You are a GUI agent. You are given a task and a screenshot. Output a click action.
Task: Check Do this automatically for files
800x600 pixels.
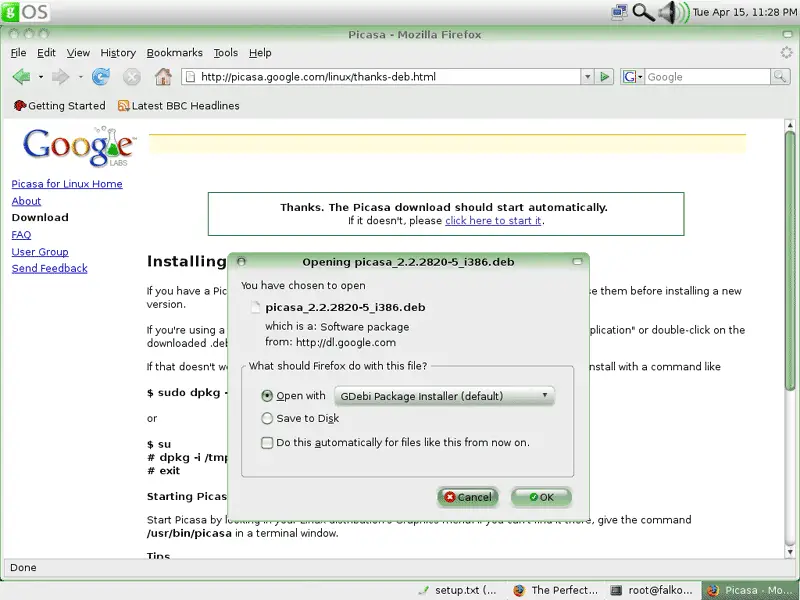coord(267,443)
